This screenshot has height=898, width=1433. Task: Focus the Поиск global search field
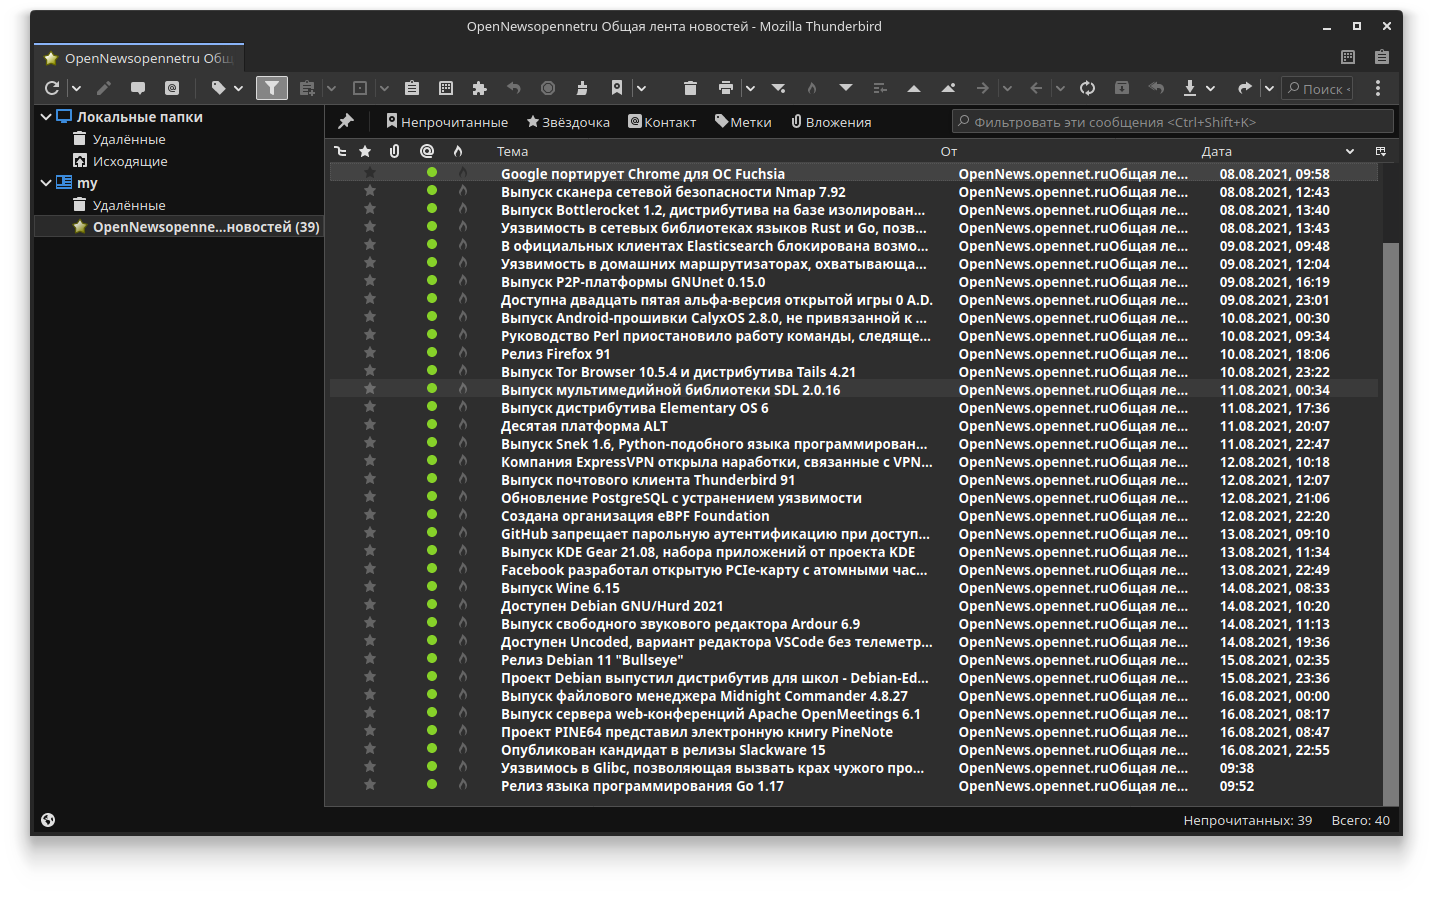(1318, 88)
